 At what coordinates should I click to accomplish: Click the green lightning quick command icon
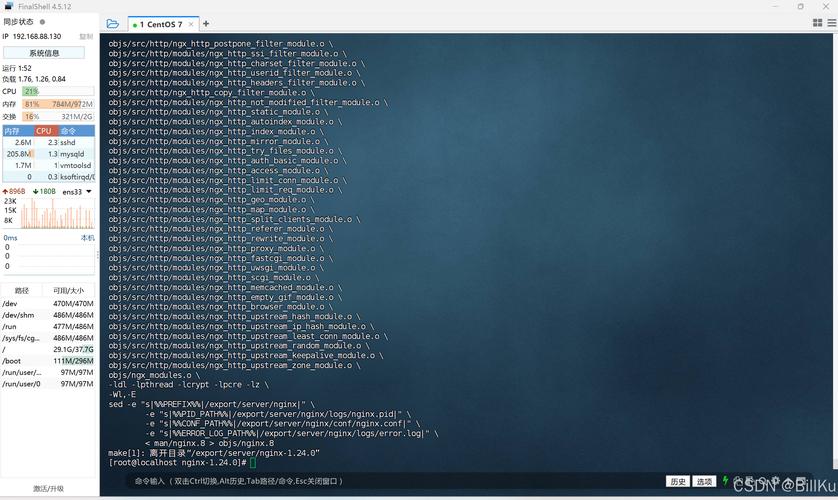point(725,481)
